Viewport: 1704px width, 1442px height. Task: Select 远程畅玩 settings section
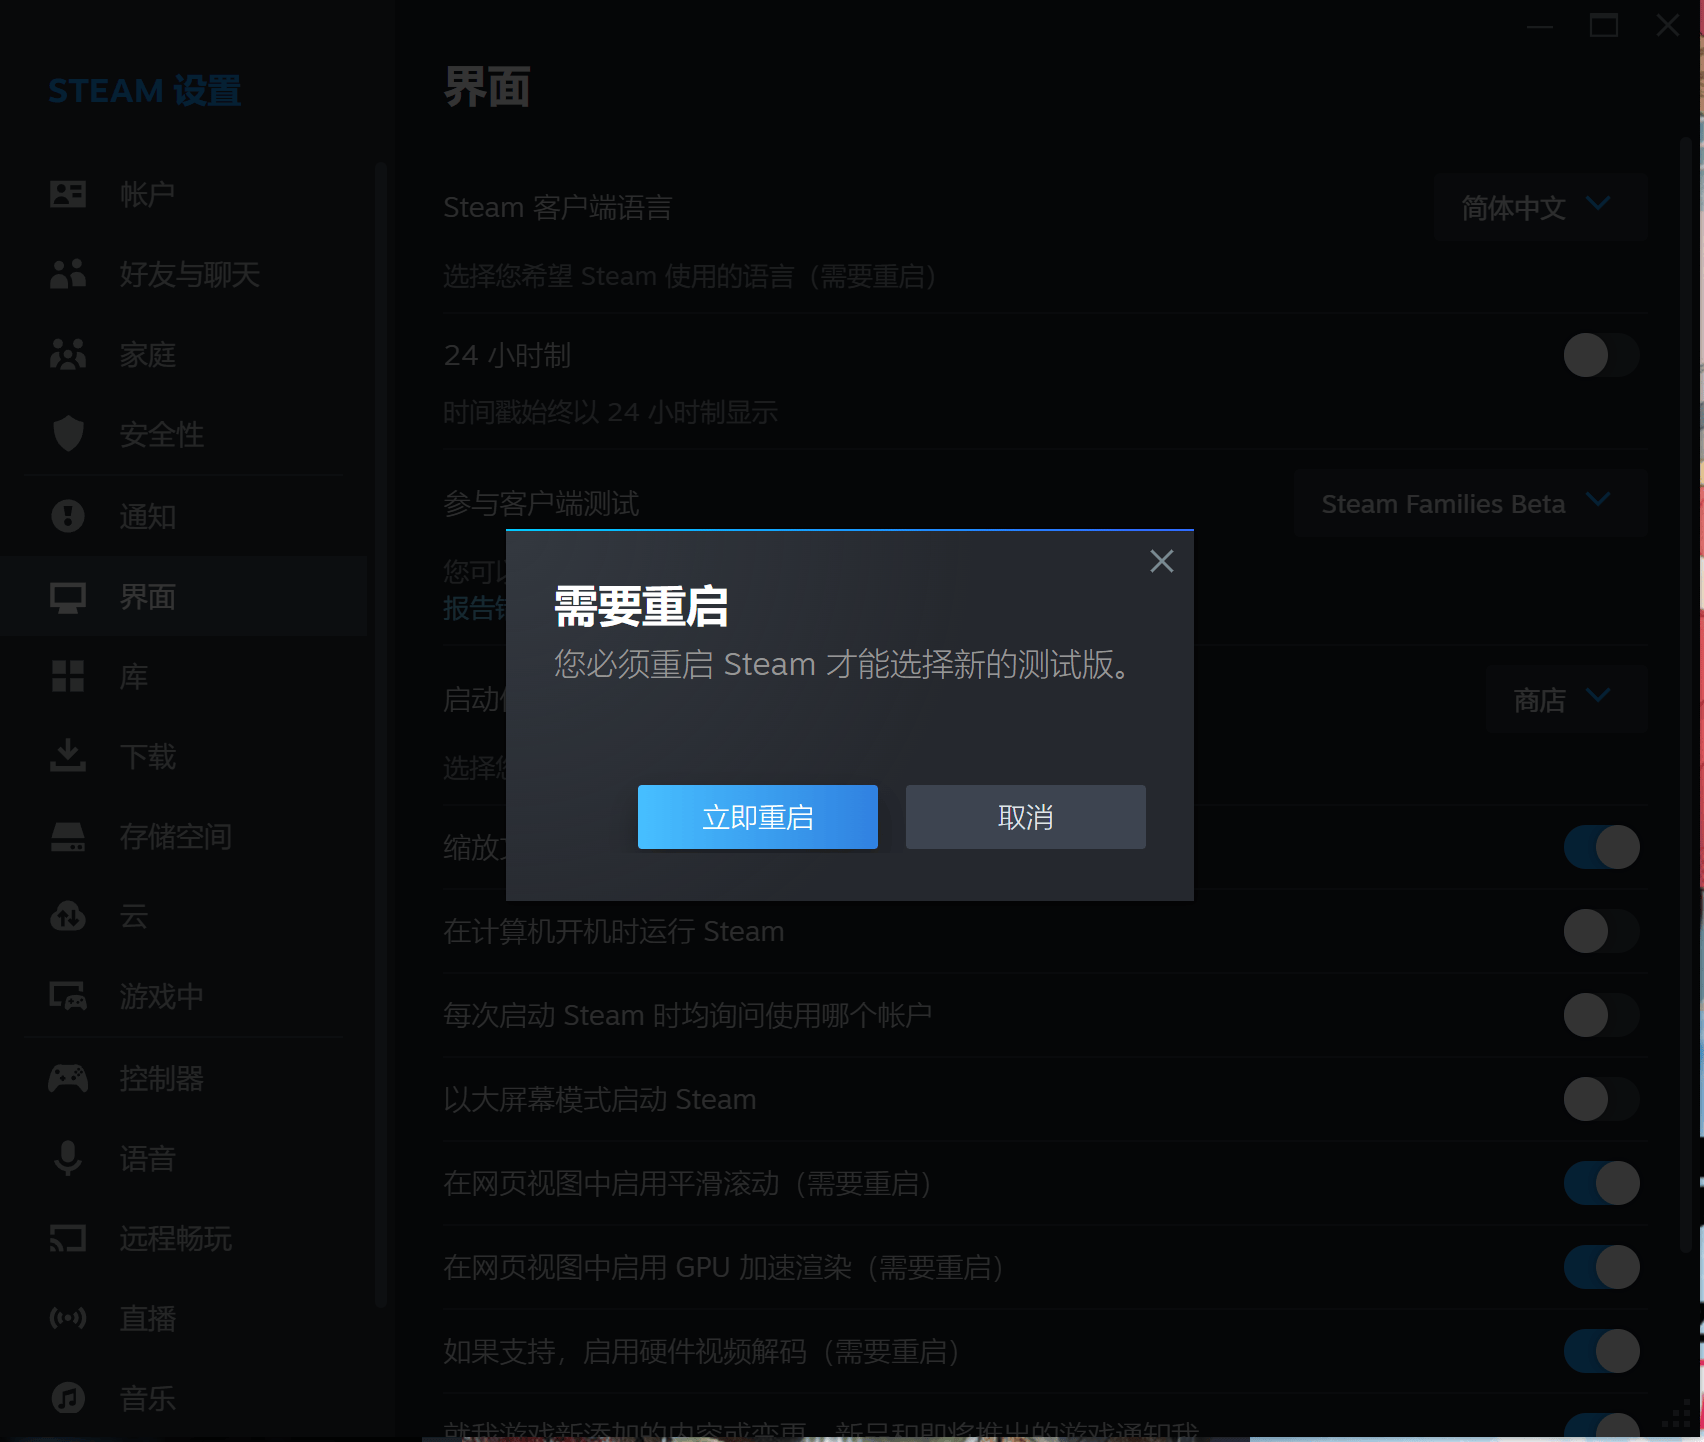point(184,1238)
